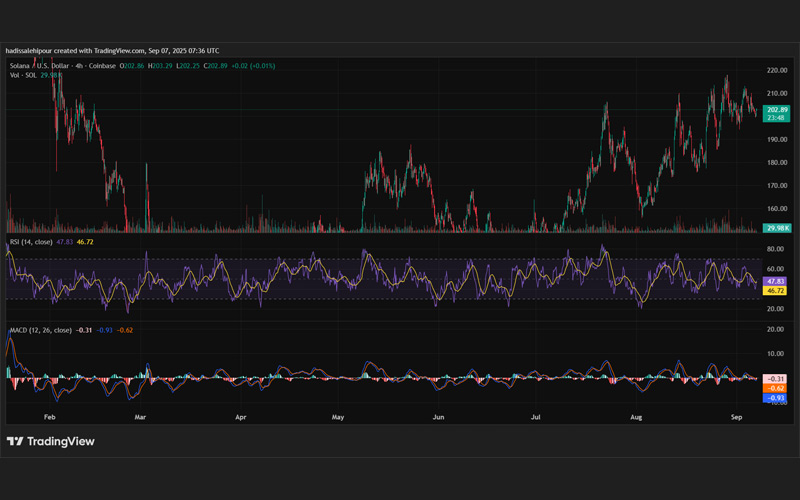The image size is (800, 500).
Task: Click the 220.00 price axis label
Action: coord(777,70)
